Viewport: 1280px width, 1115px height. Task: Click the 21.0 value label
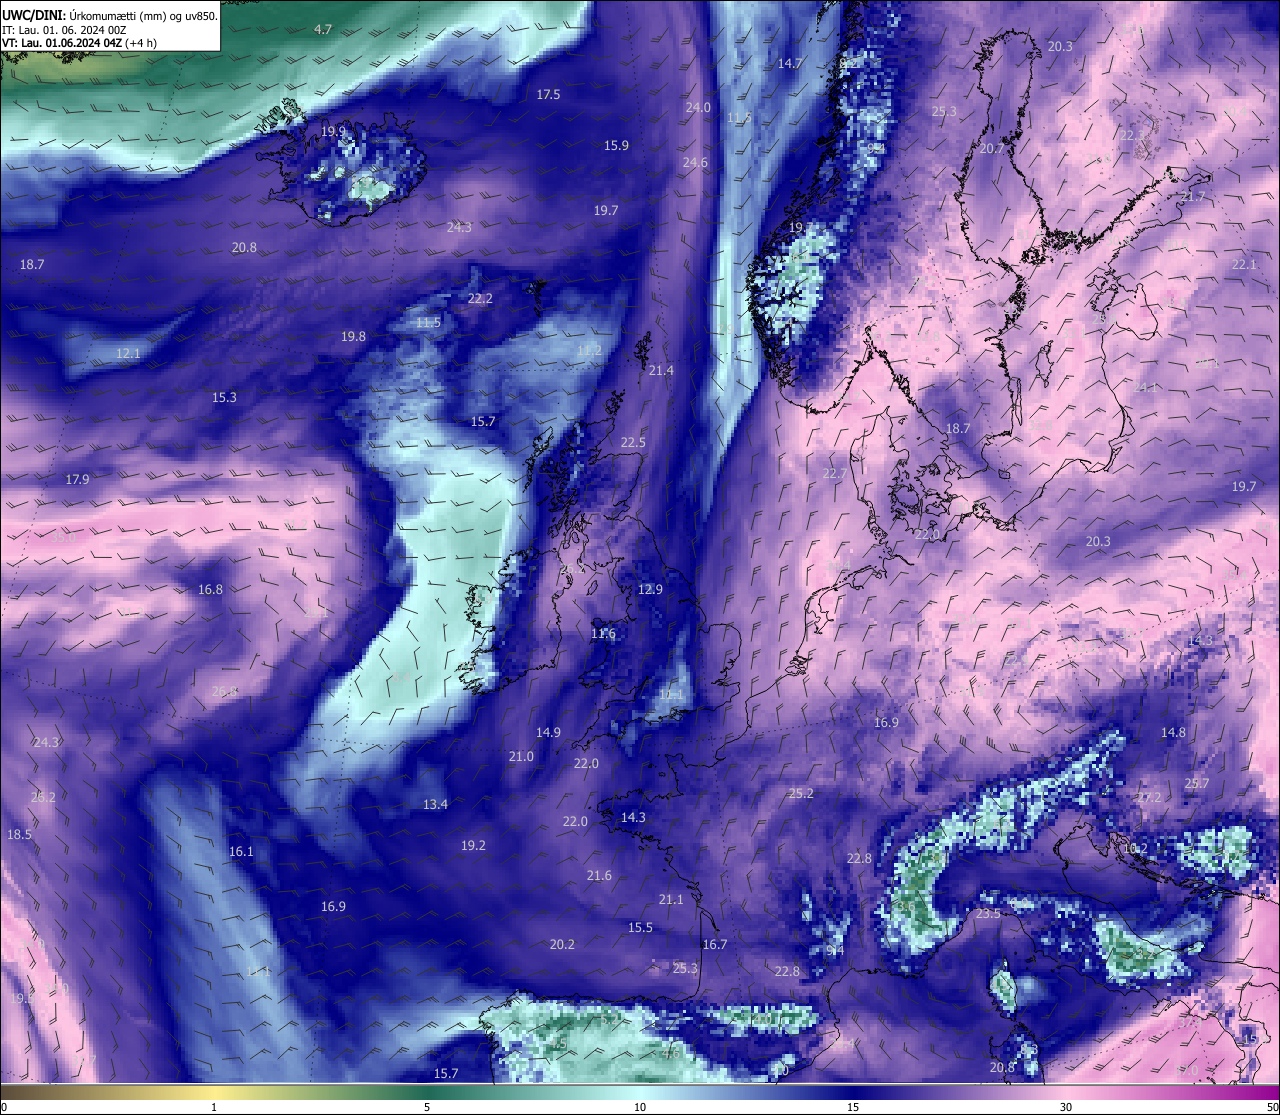point(521,757)
